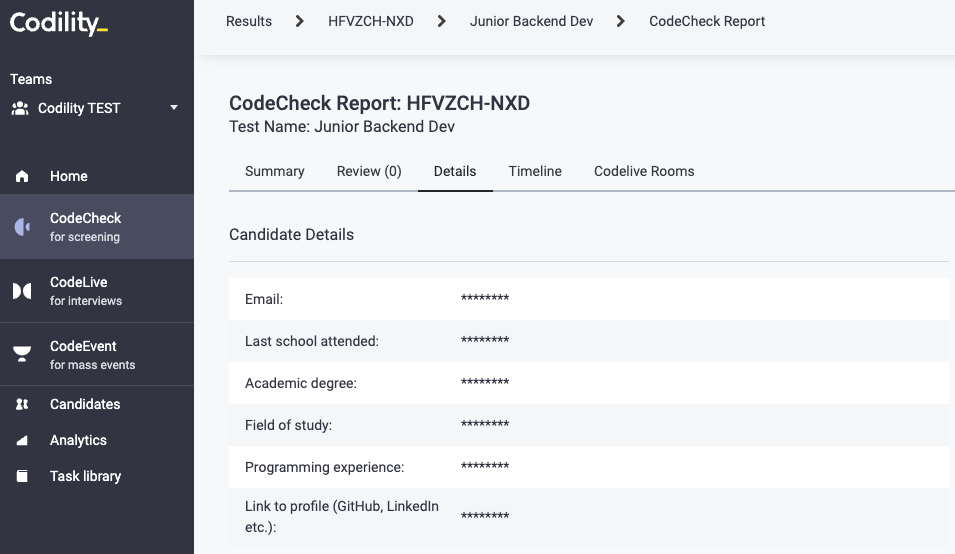Screen dimensions: 955x554
Task: Click Academic degree masked value
Action: 485,382
